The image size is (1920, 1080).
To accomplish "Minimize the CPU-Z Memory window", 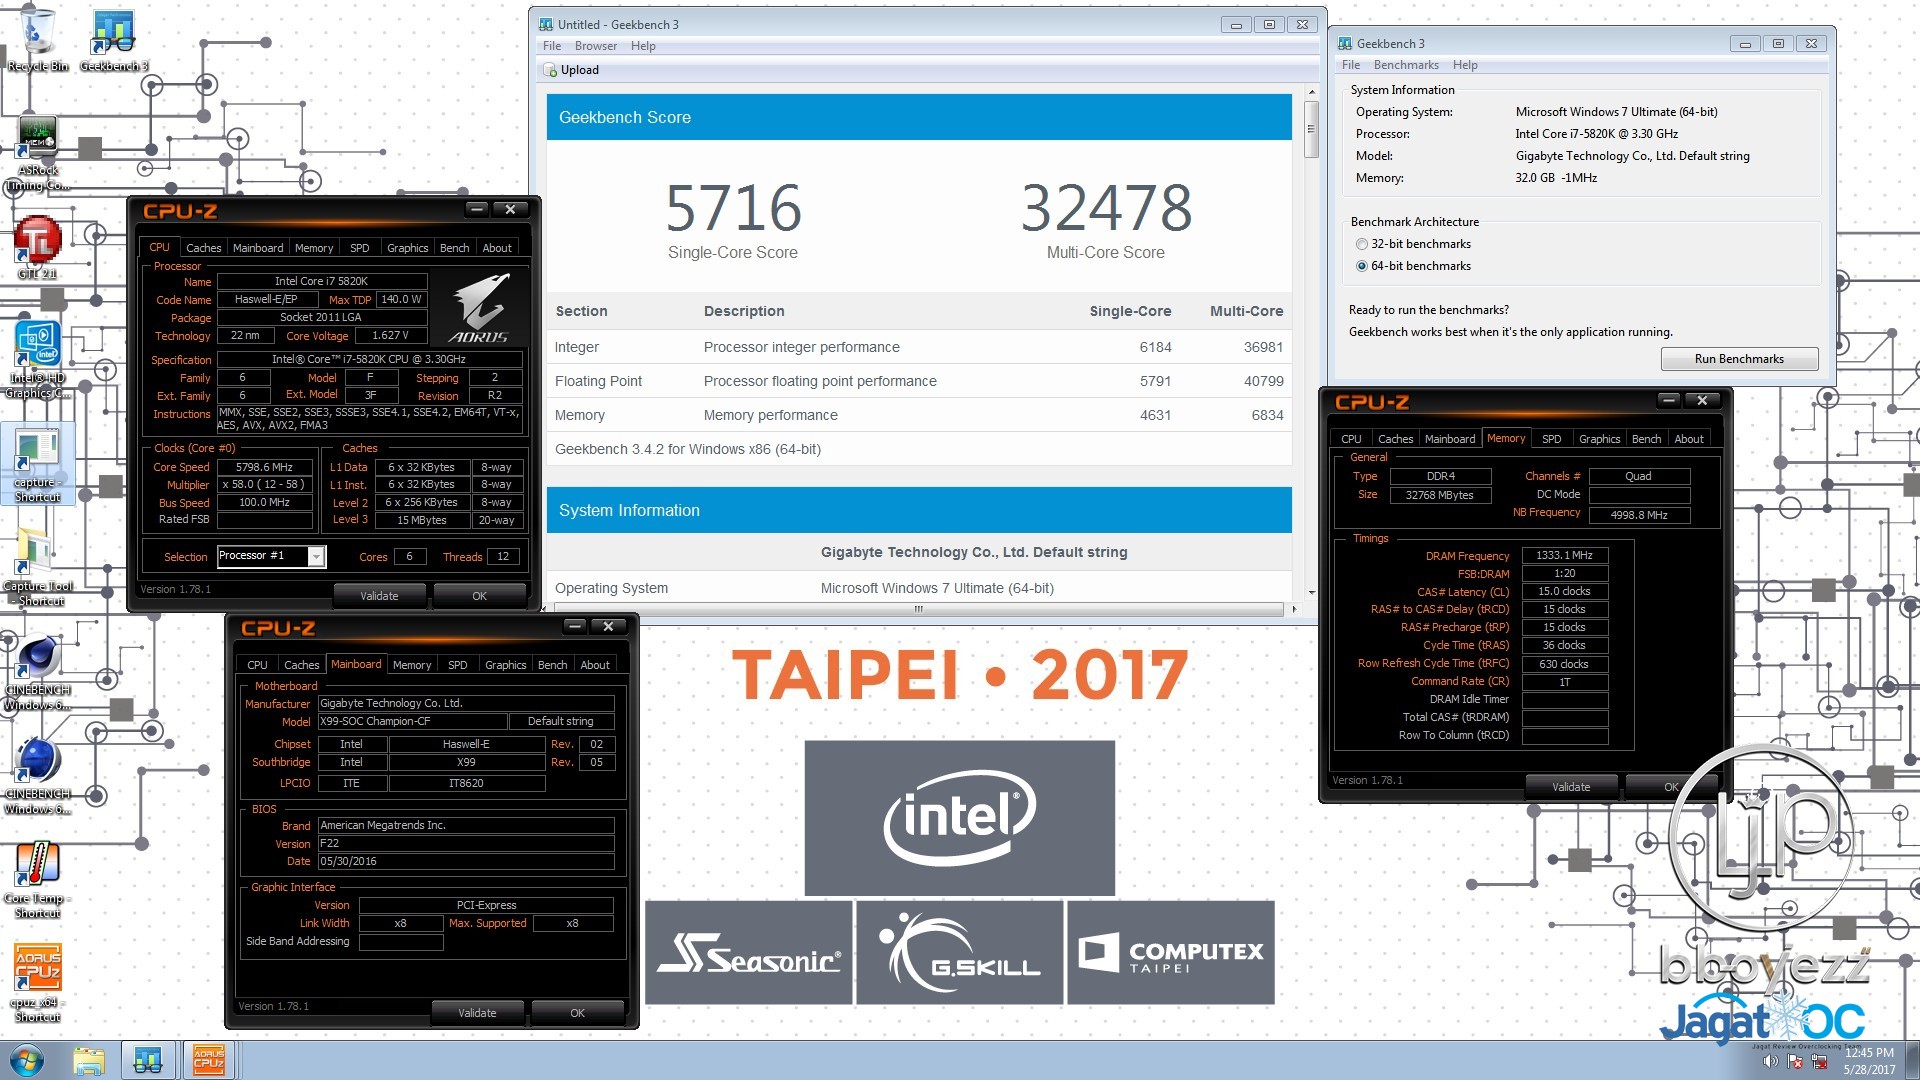I will click(1668, 400).
